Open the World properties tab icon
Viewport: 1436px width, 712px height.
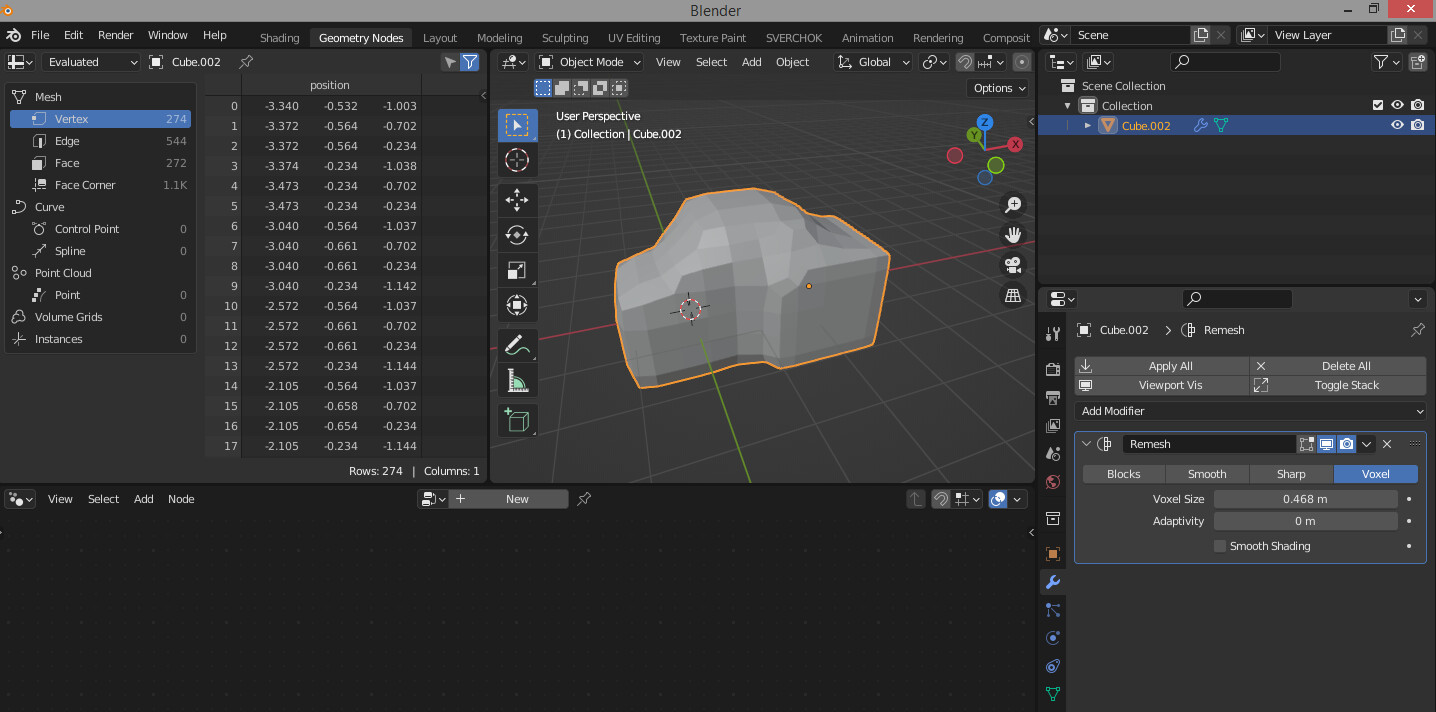[x=1052, y=482]
